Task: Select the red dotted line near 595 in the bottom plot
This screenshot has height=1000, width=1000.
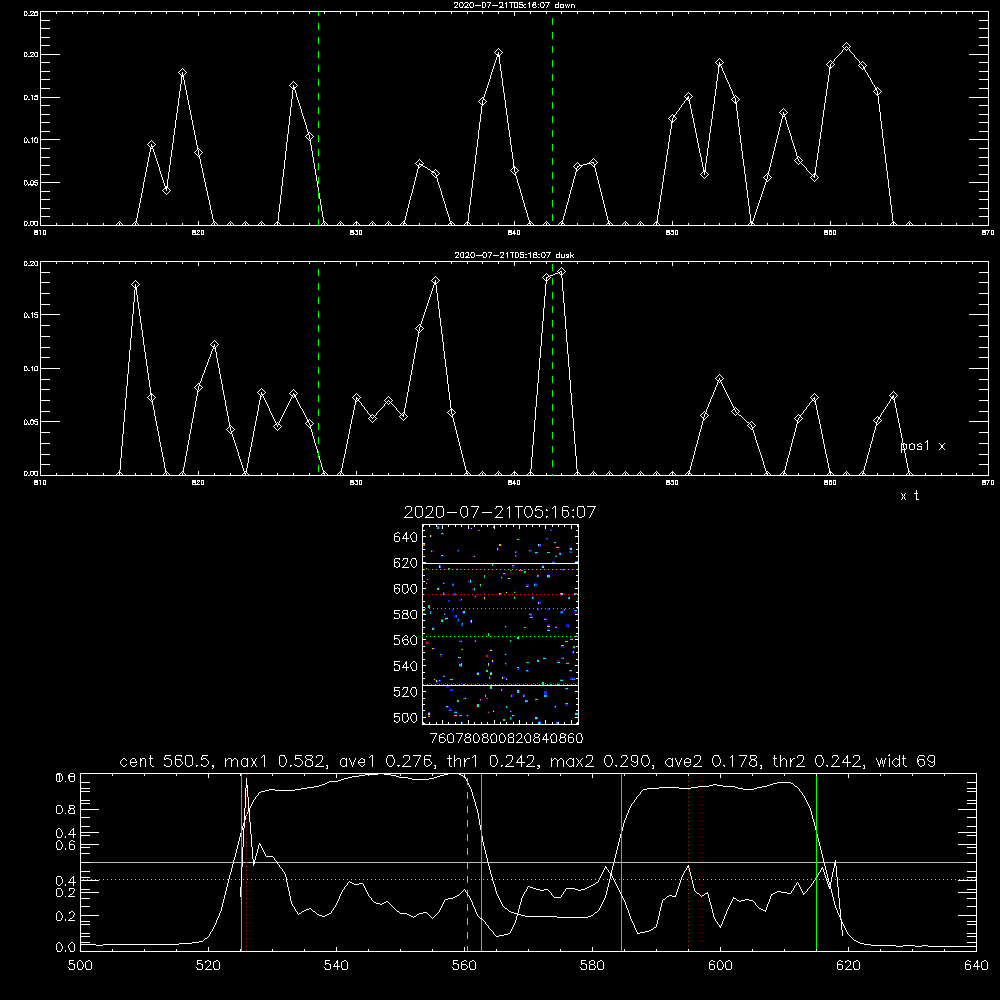Action: (689, 862)
